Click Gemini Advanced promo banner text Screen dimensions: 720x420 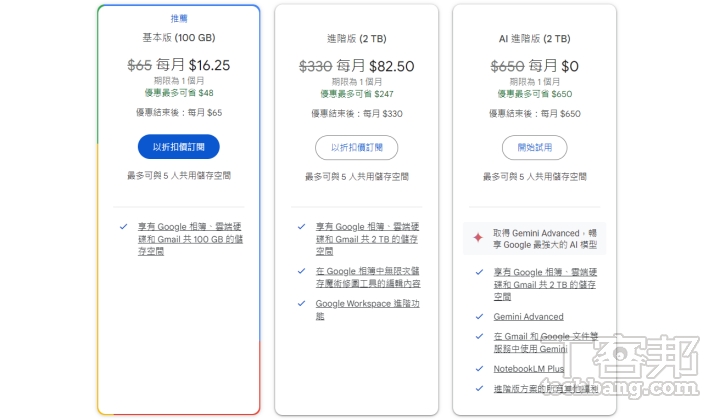tap(545, 239)
